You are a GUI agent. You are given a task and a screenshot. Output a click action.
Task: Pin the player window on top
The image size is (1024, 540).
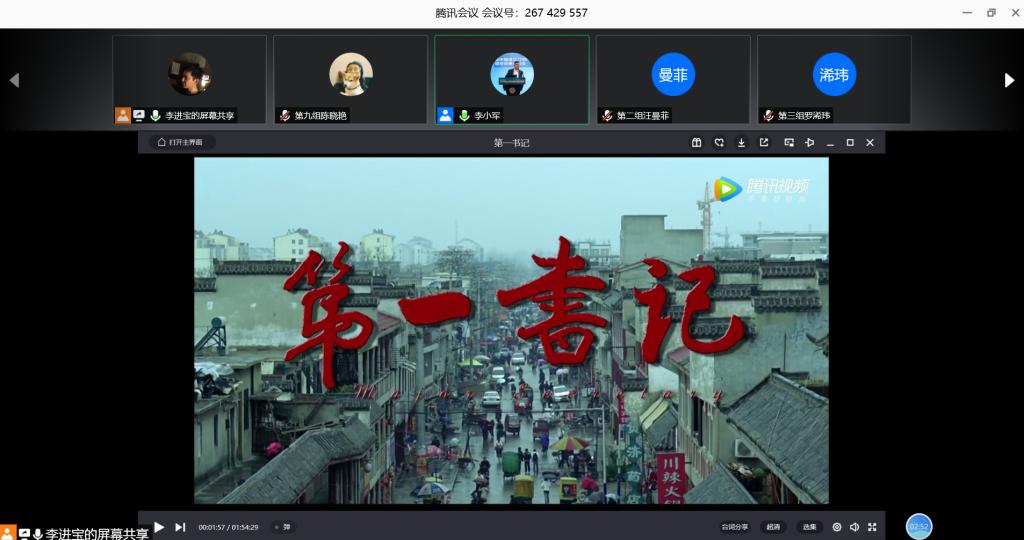[x=810, y=143]
